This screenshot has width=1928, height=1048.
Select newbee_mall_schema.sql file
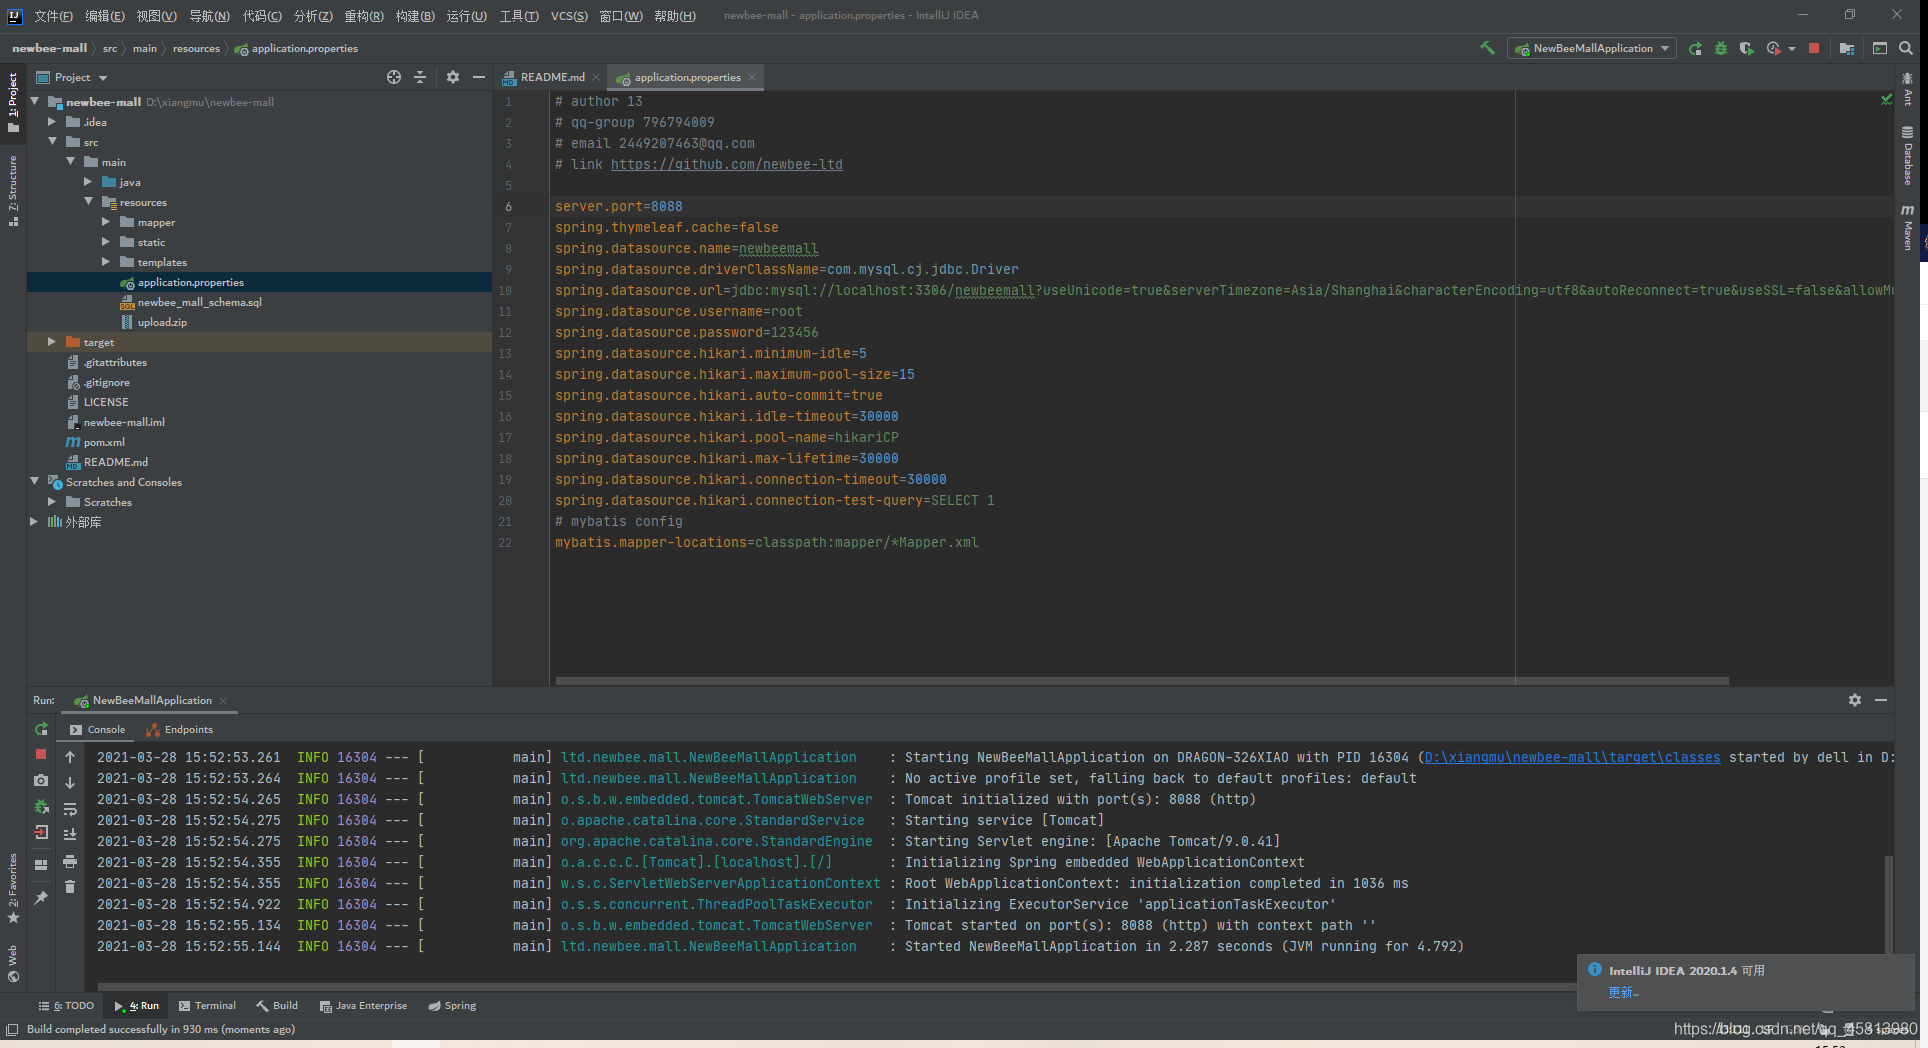point(199,302)
